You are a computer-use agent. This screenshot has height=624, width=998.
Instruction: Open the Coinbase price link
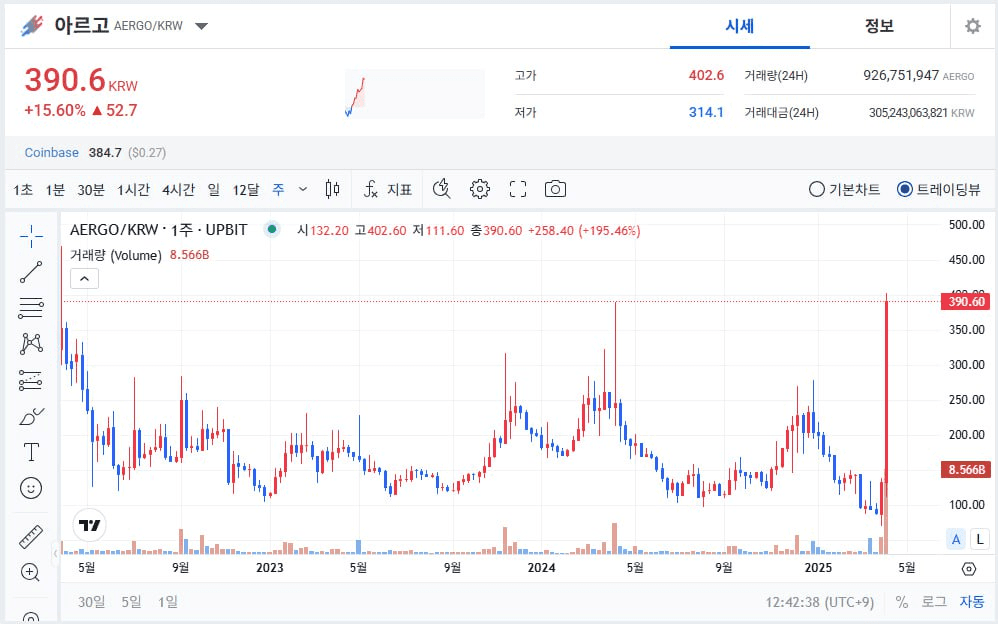51,152
